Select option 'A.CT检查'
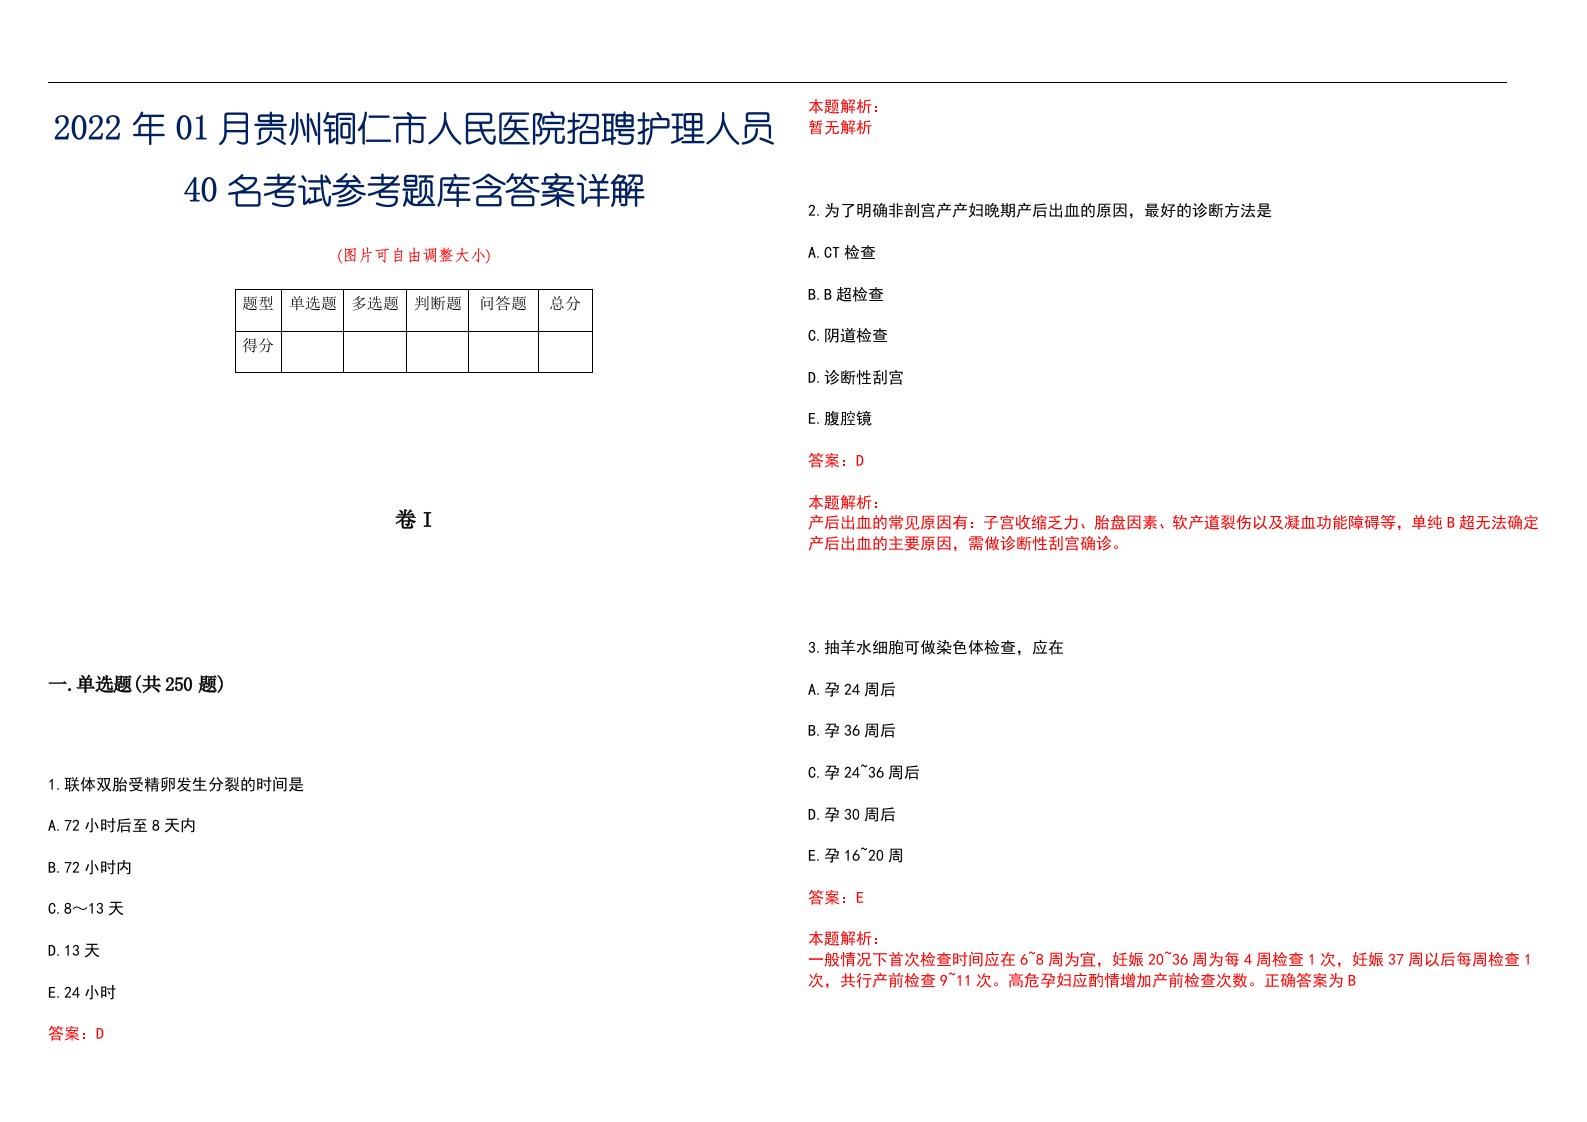The height and width of the screenshot is (1122, 1587). 842,253
